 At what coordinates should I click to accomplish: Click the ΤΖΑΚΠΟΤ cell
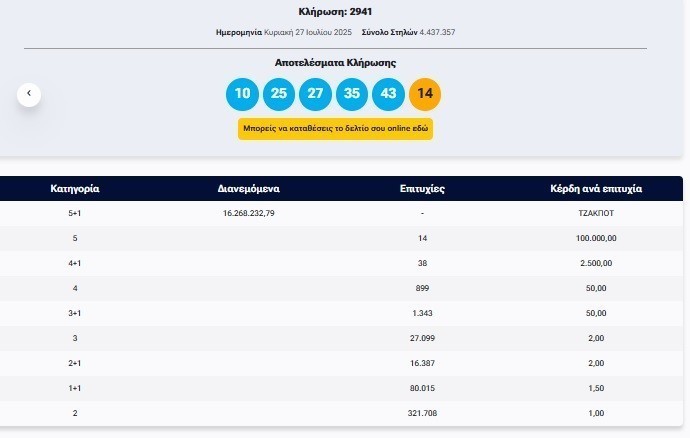pos(596,214)
